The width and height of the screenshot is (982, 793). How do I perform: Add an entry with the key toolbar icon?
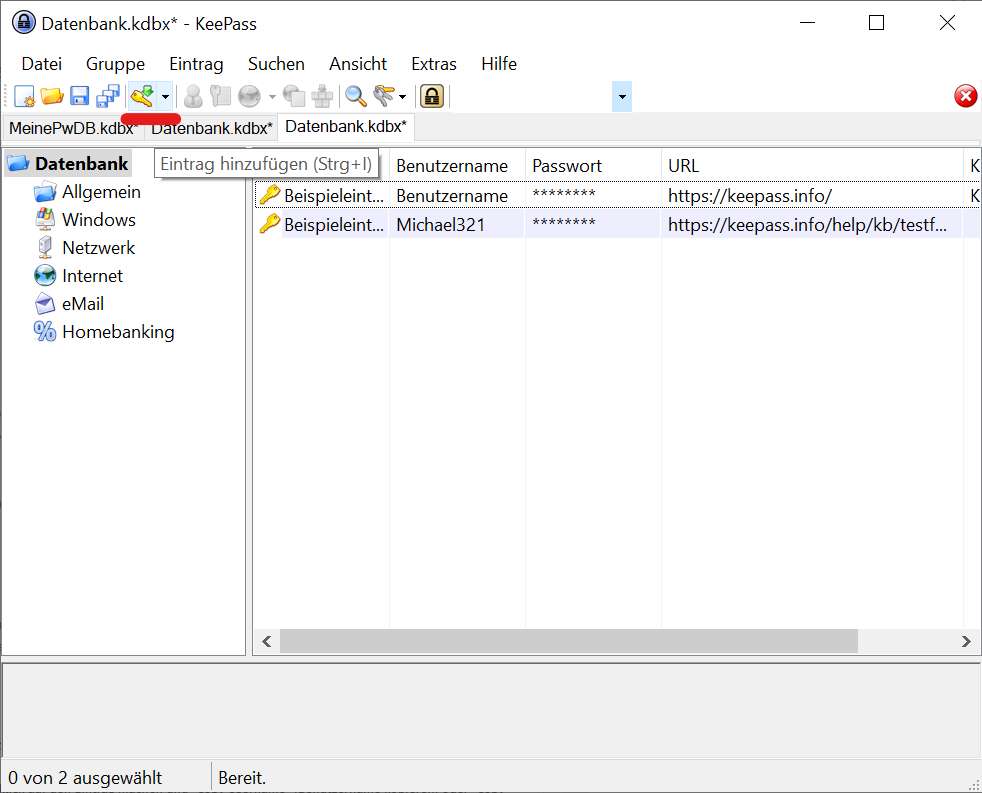click(142, 96)
